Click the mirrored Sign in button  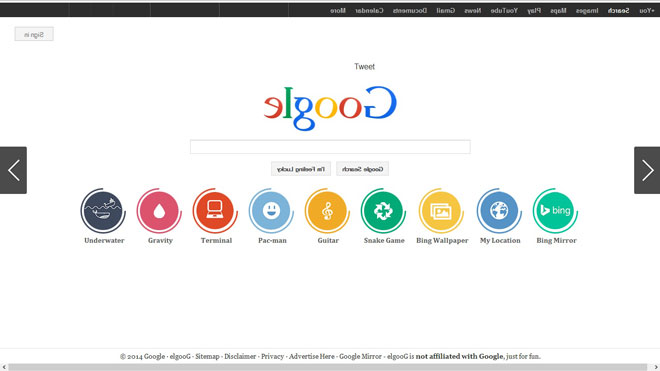tap(34, 34)
